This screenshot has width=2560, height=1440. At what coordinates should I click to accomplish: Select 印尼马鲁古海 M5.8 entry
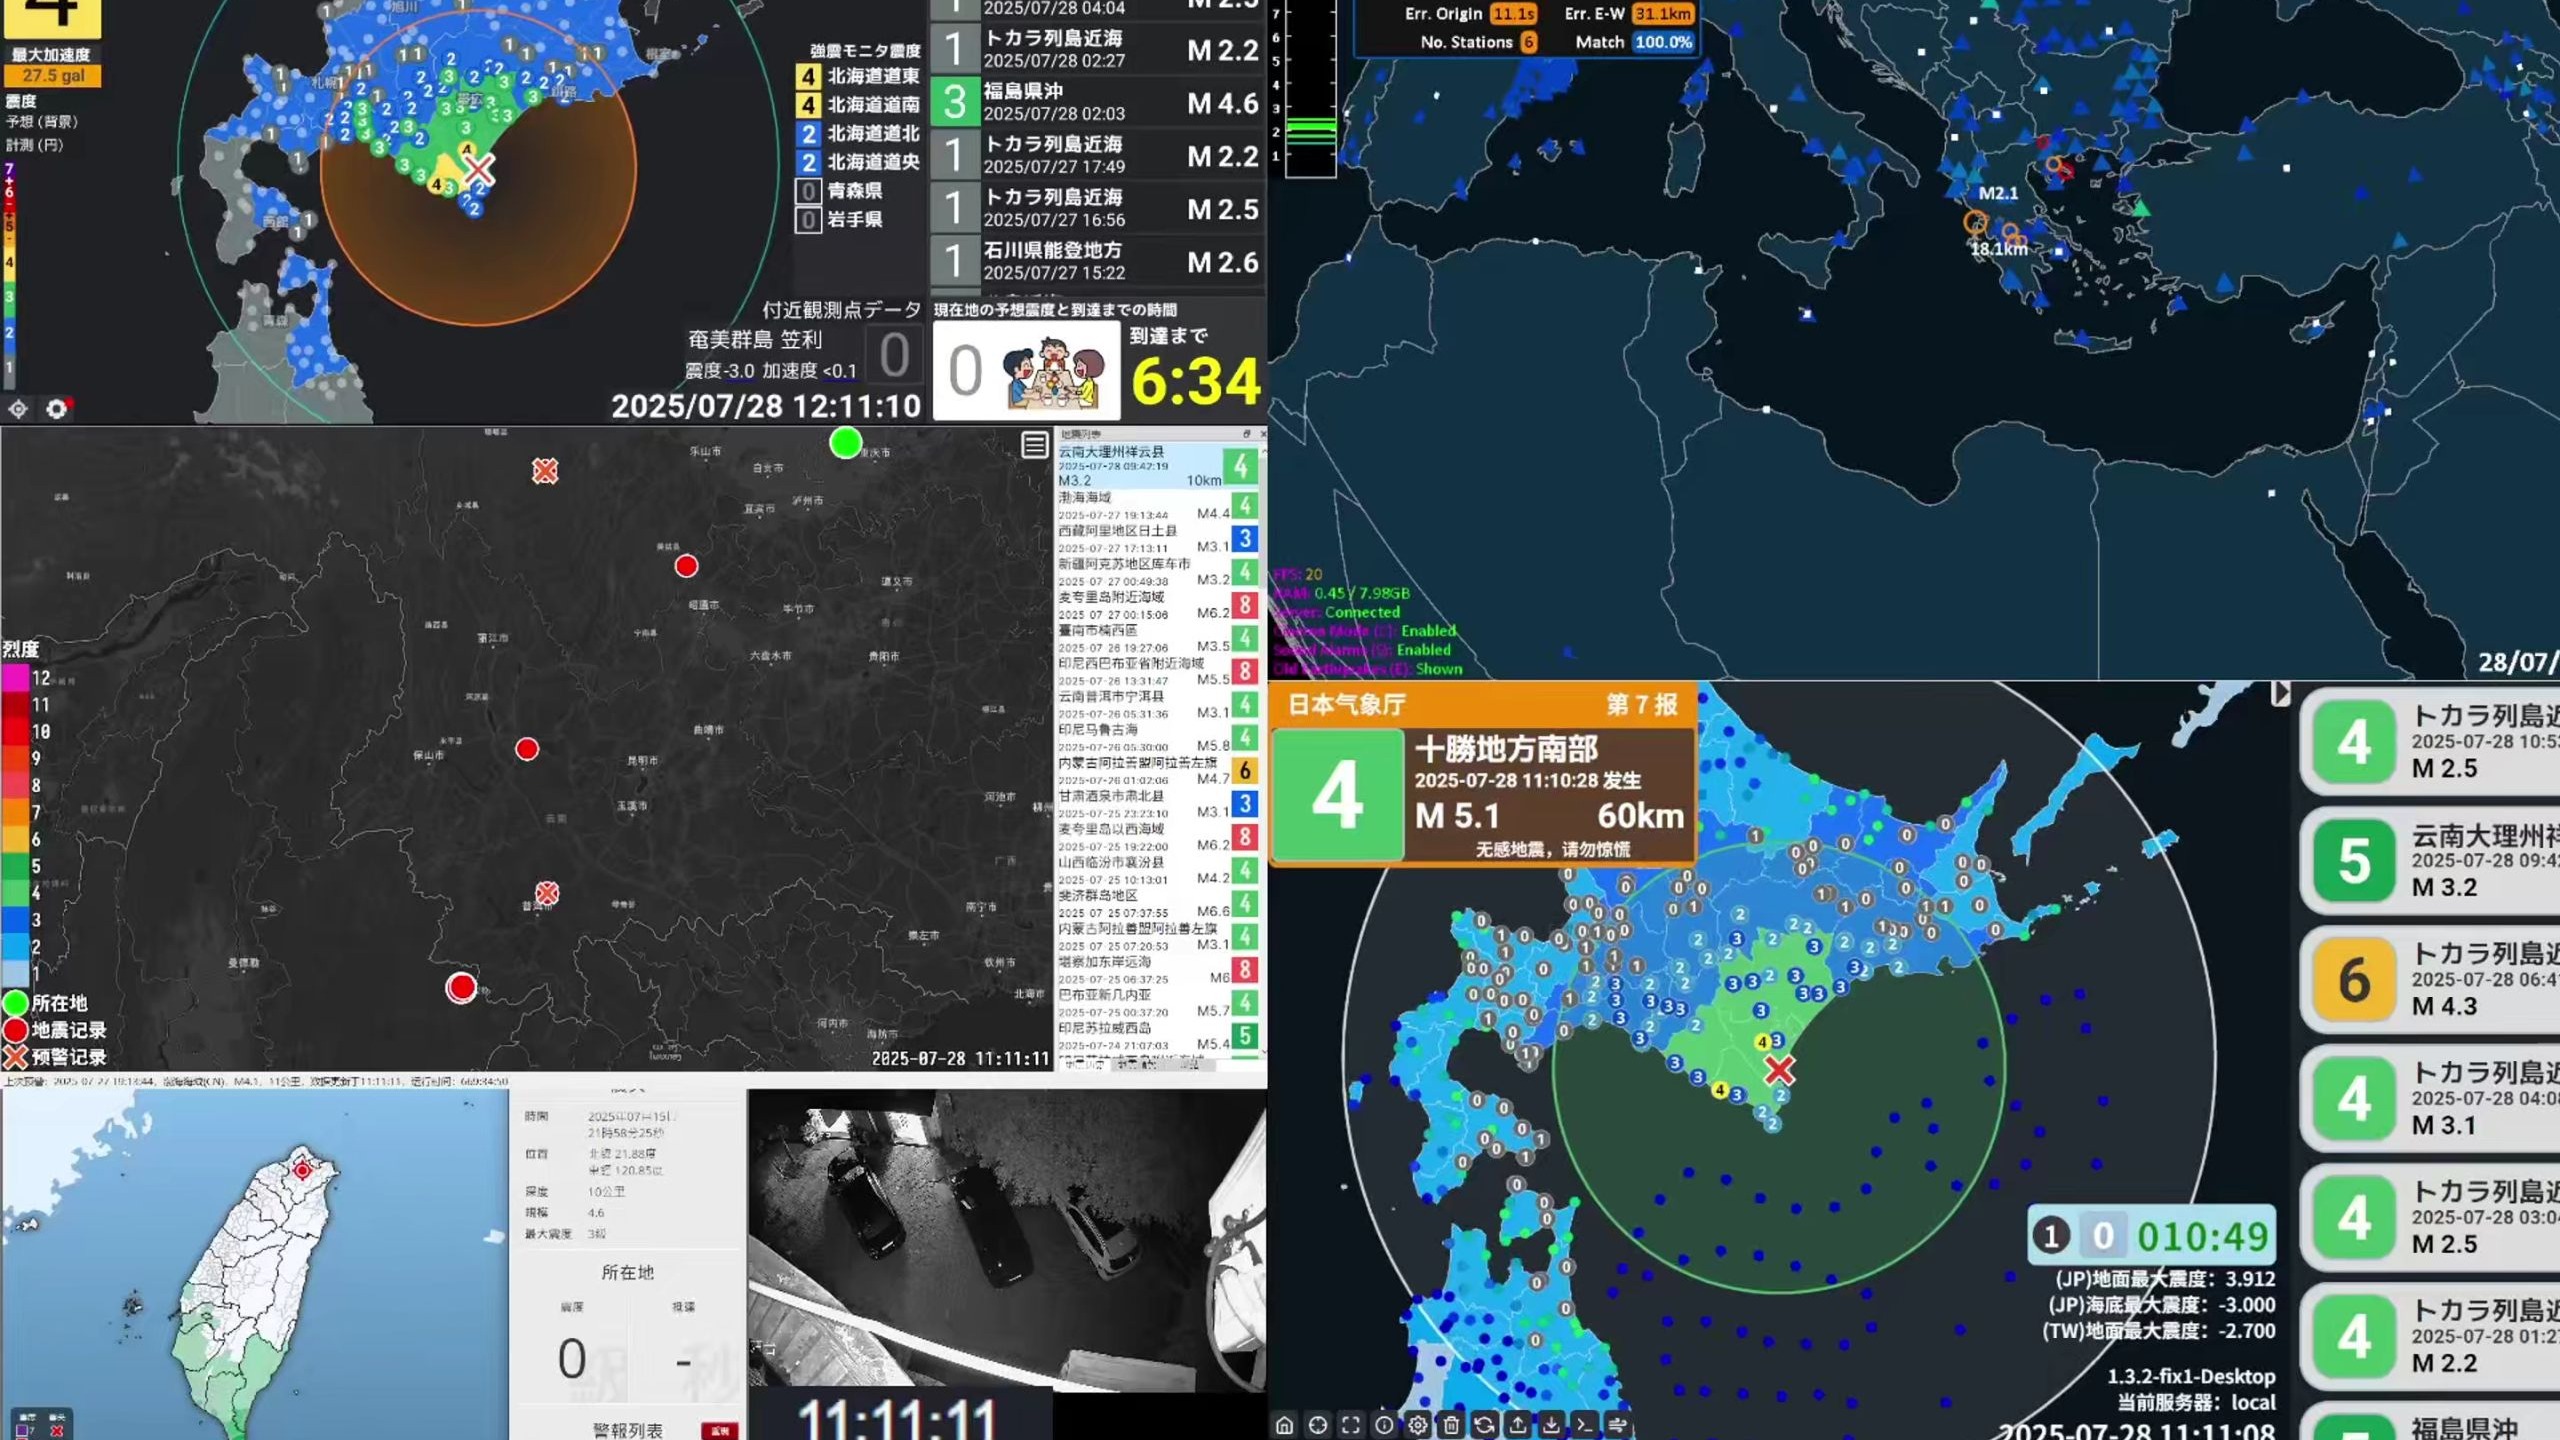1157,737
